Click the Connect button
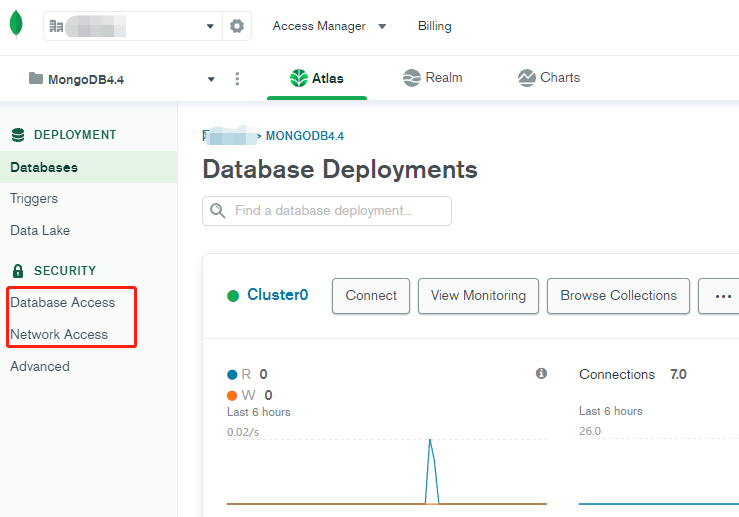The height and width of the screenshot is (517, 739). click(371, 296)
